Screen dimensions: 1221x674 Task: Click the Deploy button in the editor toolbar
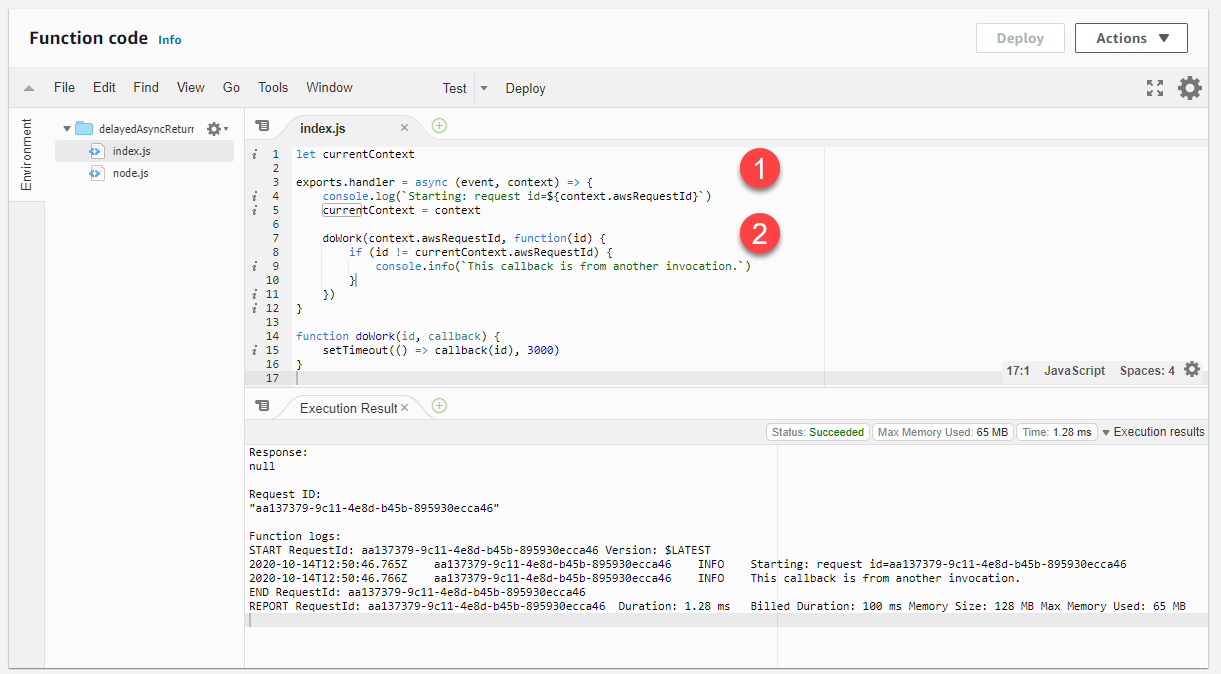click(x=525, y=88)
